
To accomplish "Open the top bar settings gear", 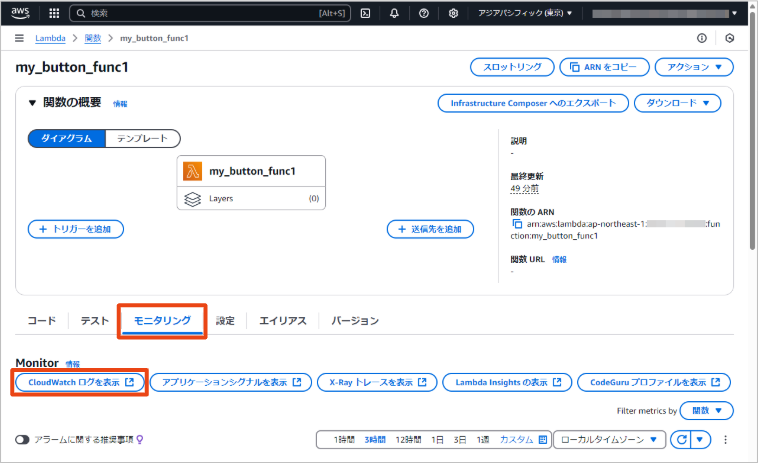I will point(453,13).
